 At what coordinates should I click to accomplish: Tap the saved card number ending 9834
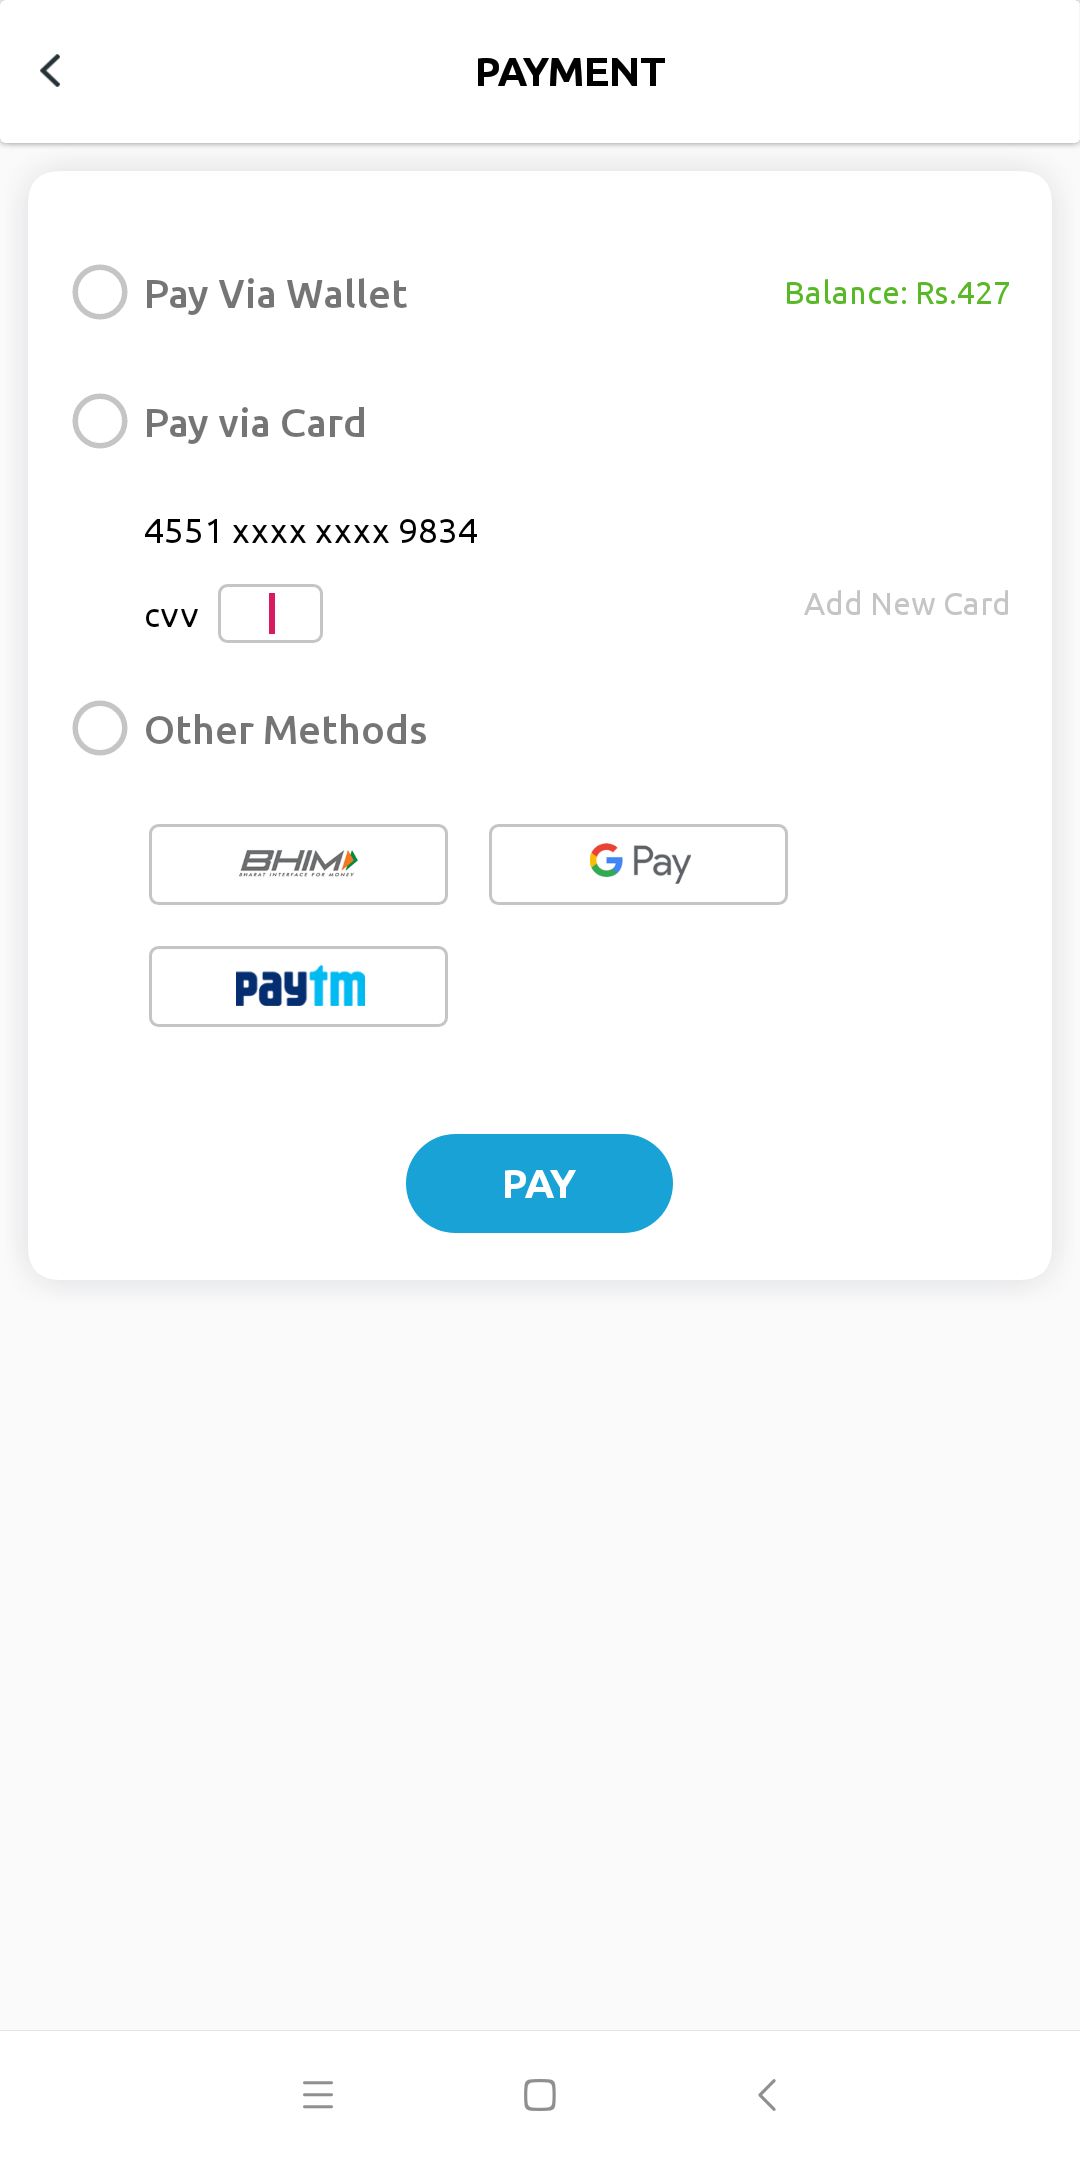click(x=311, y=531)
